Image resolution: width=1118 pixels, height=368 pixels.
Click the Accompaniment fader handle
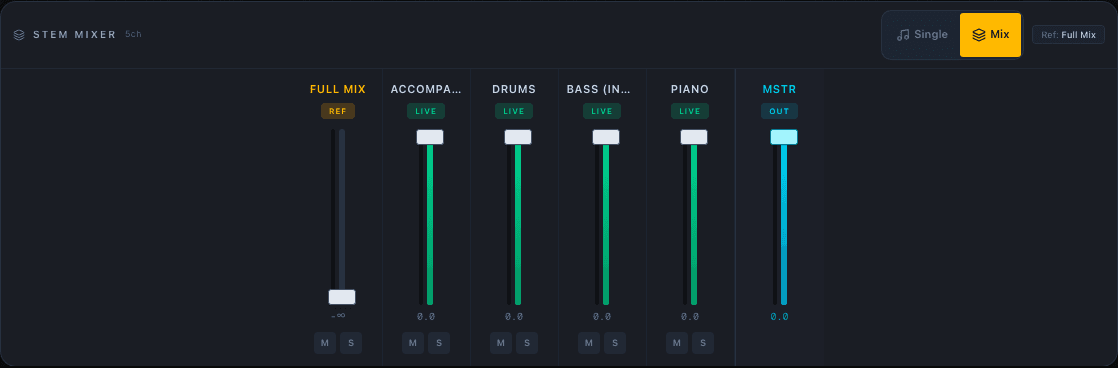(430, 137)
